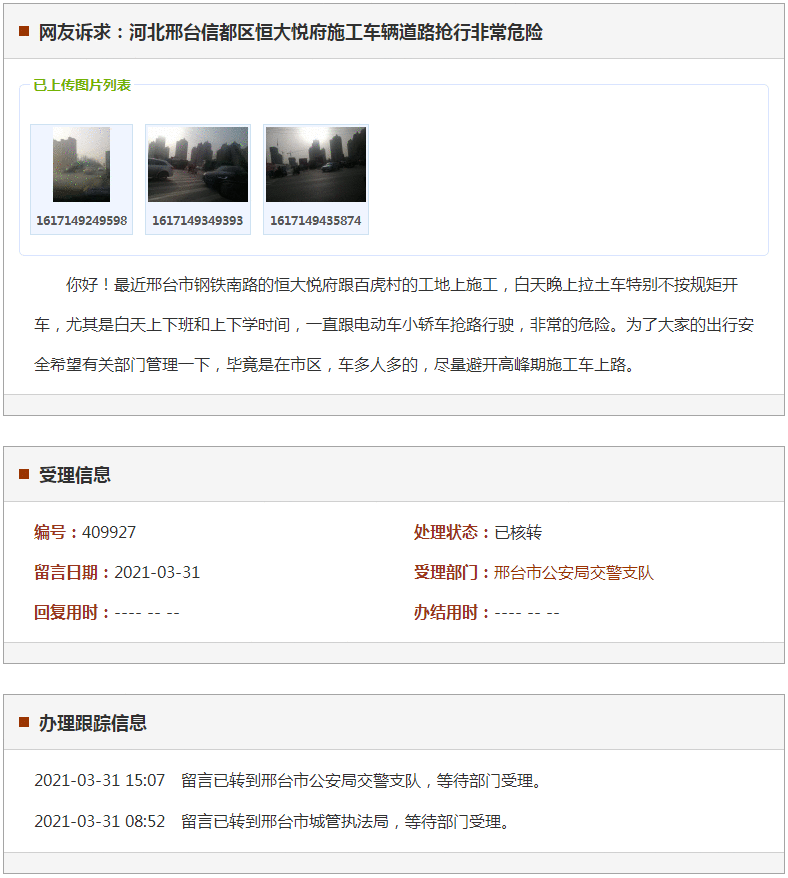Open the 邢台市公安局交警支队 department link
Image resolution: width=788 pixels, height=878 pixels.
tap(573, 573)
